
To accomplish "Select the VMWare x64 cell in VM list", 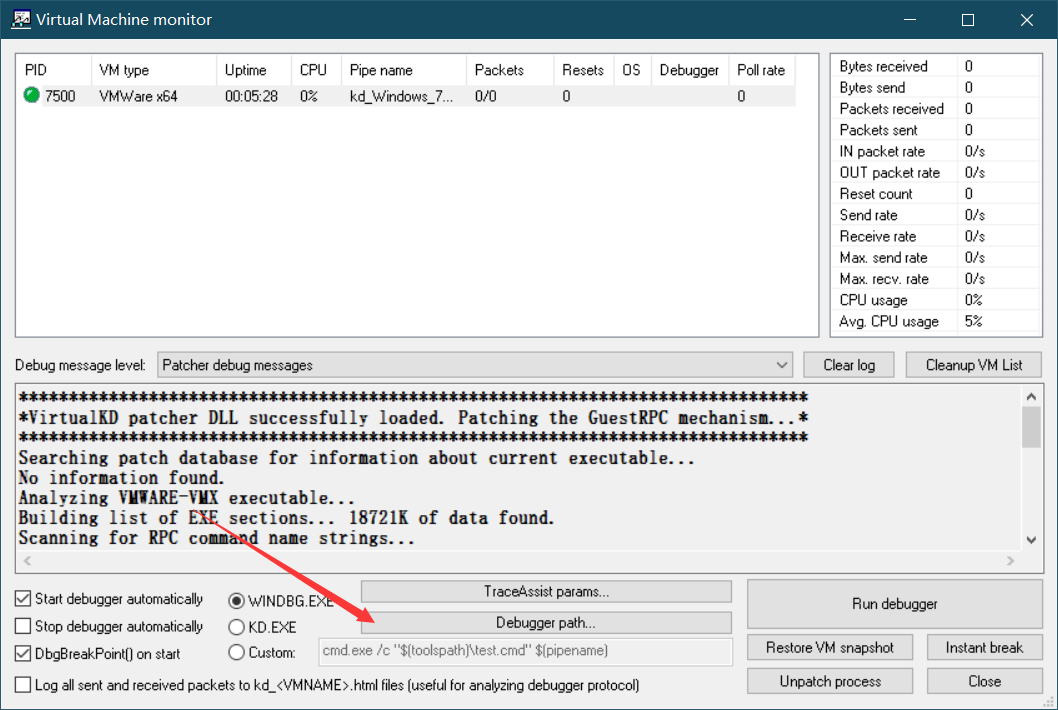I will (138, 97).
